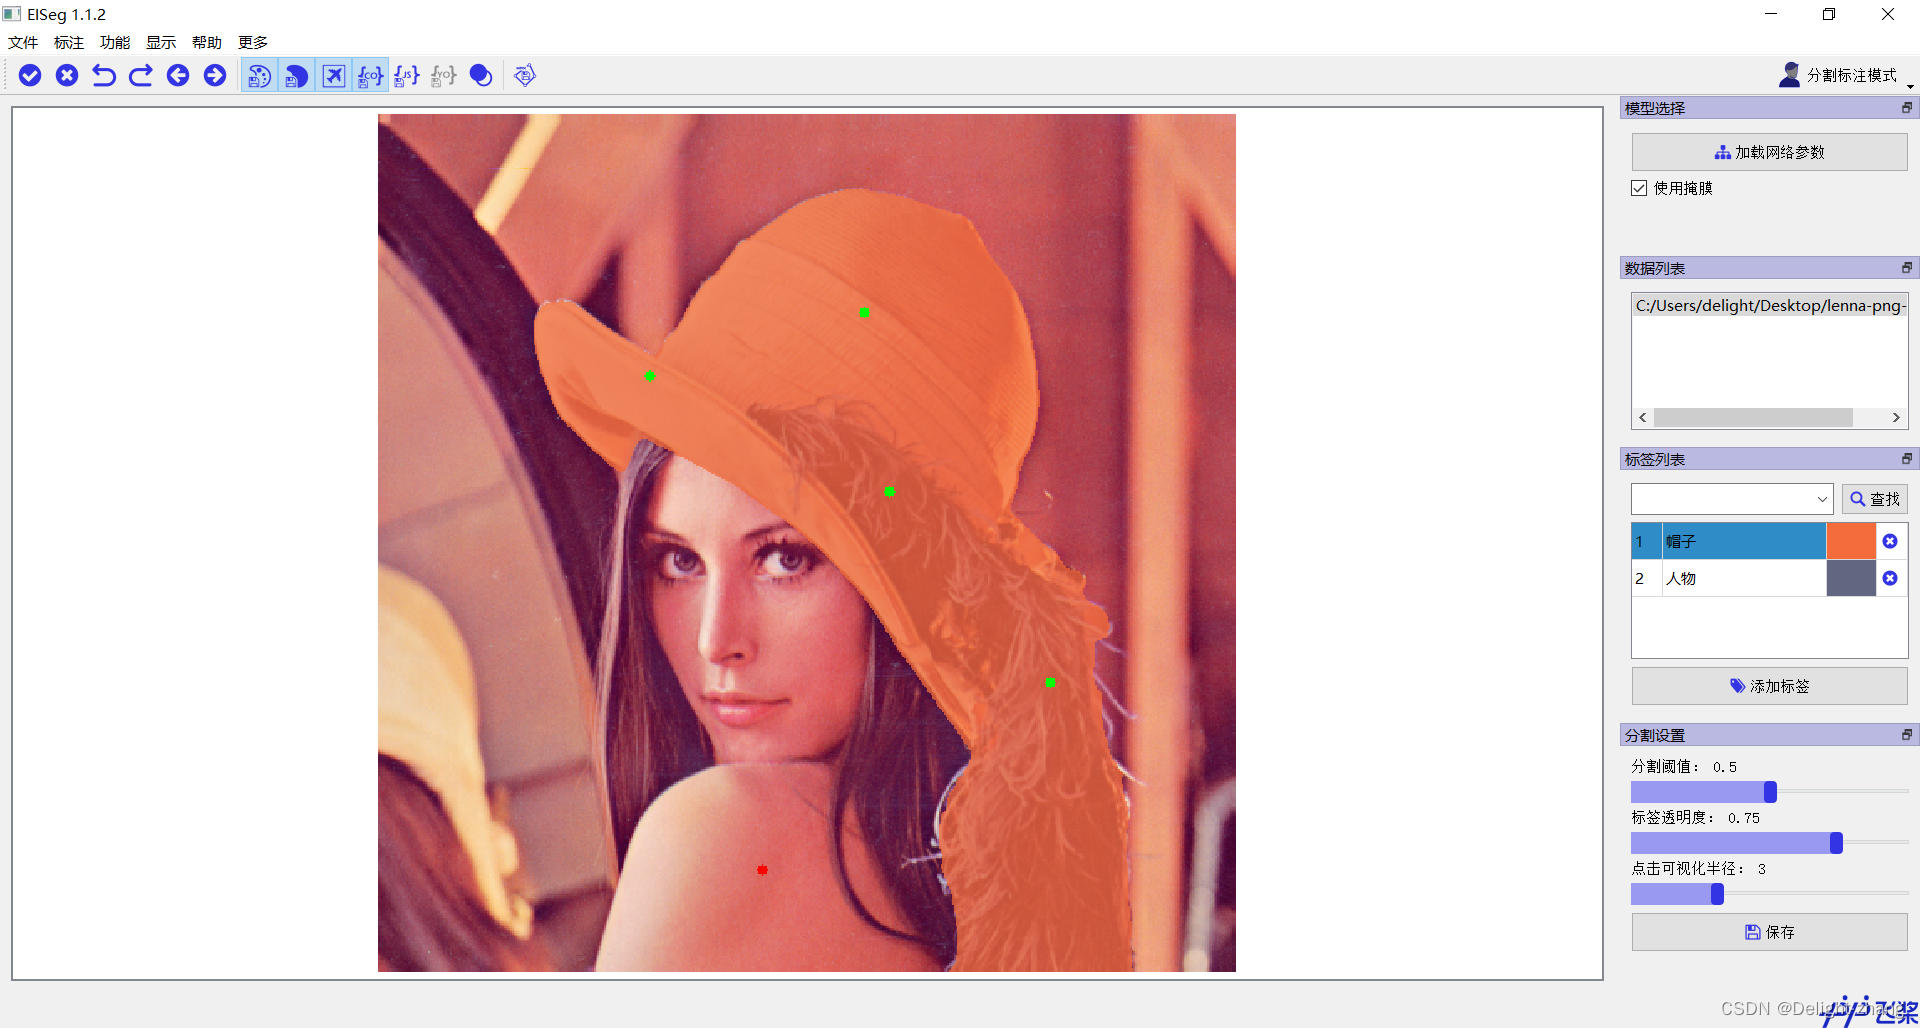
Task: Click 加载网络参数 button
Action: 1769,152
